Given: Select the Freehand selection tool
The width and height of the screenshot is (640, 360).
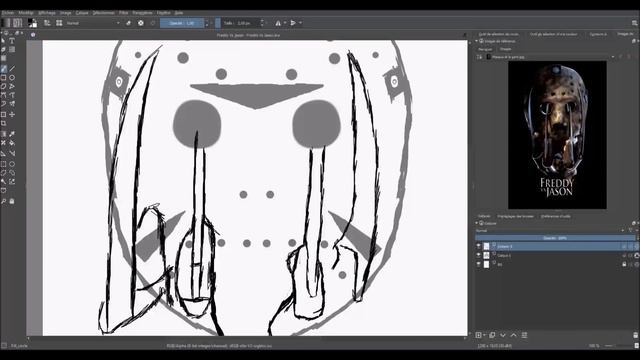Looking at the screenshot, I should click(x=12, y=173).
